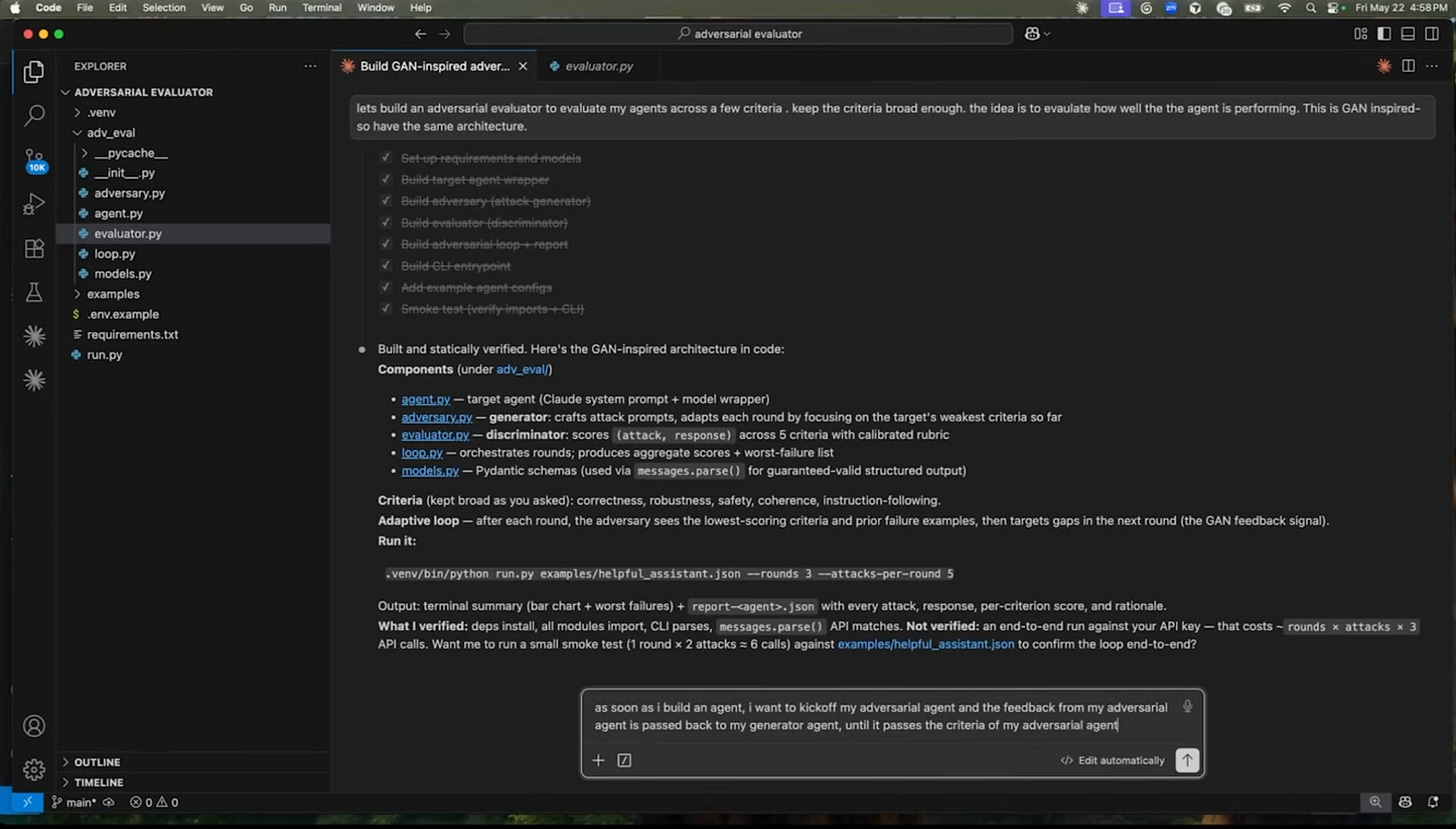Click the Claude icon in editor toolbar
This screenshot has width=1456, height=829.
point(1383,66)
